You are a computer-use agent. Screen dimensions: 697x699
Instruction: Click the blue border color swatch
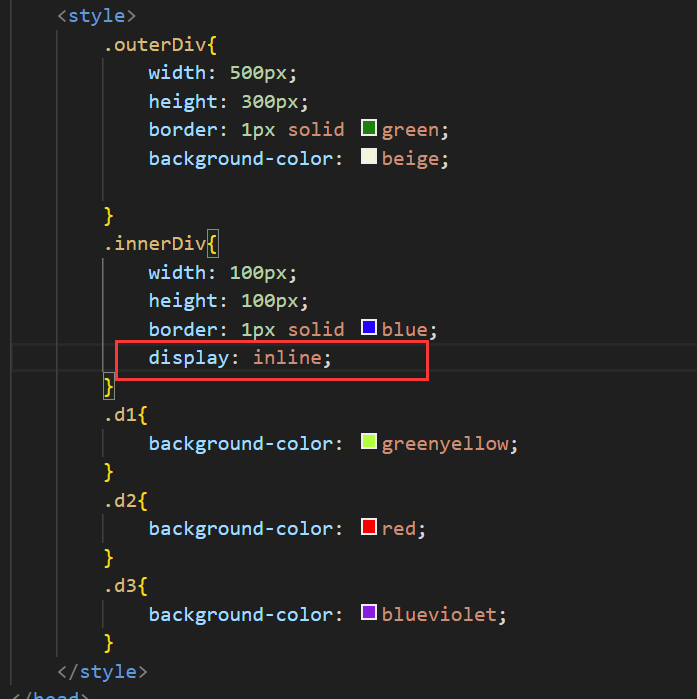point(368,328)
